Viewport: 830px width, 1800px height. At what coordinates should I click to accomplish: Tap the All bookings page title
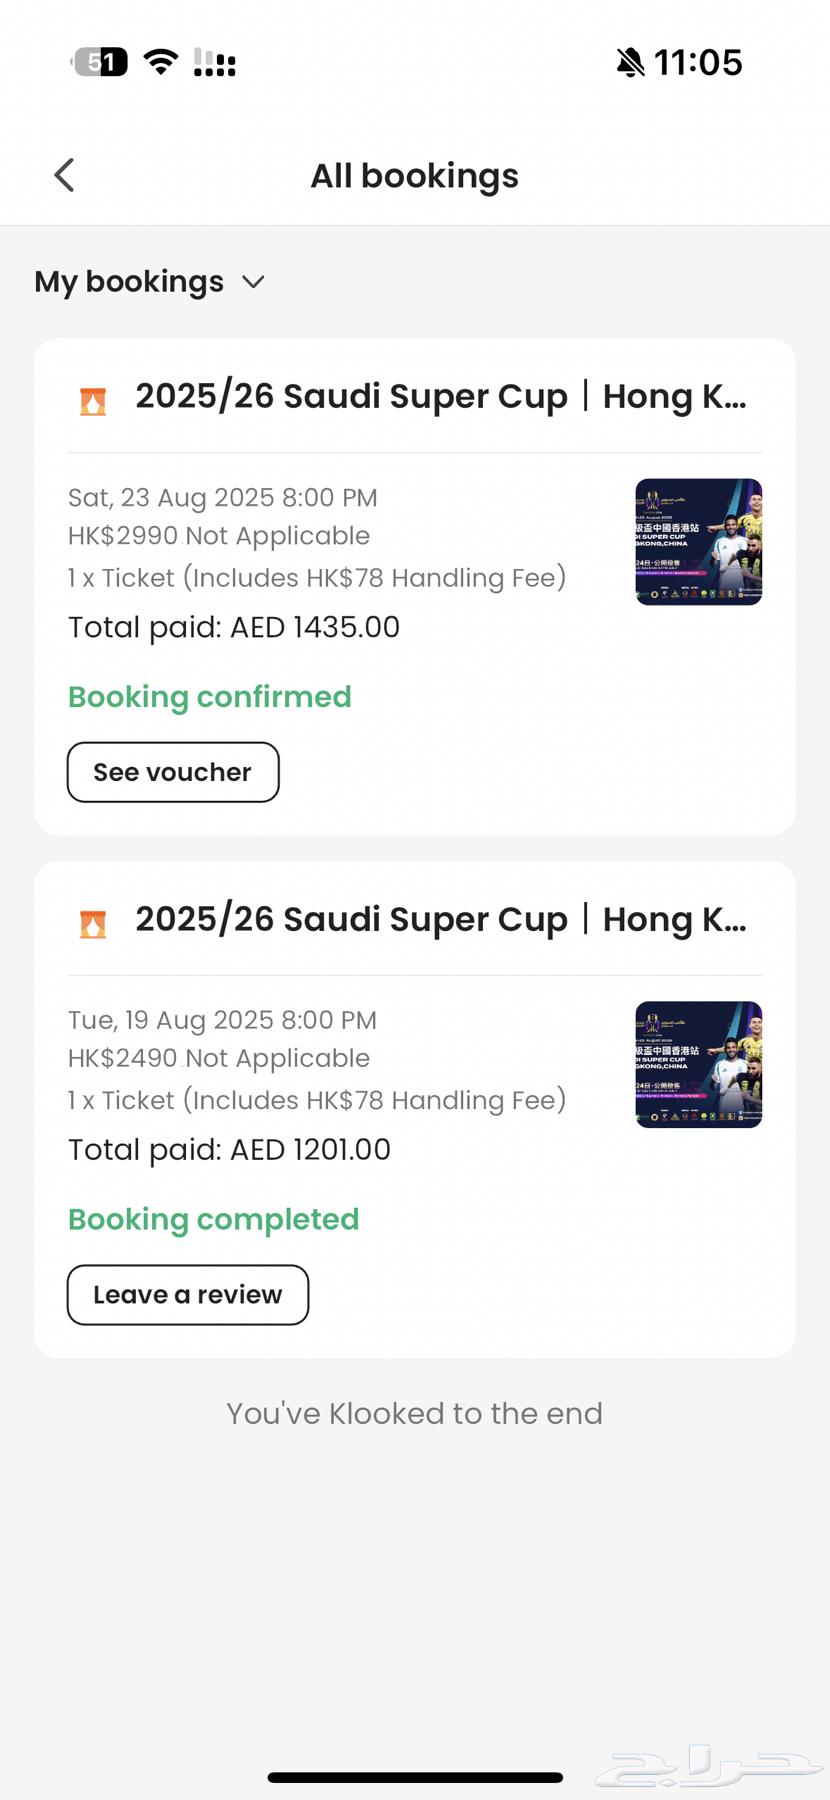tap(414, 176)
